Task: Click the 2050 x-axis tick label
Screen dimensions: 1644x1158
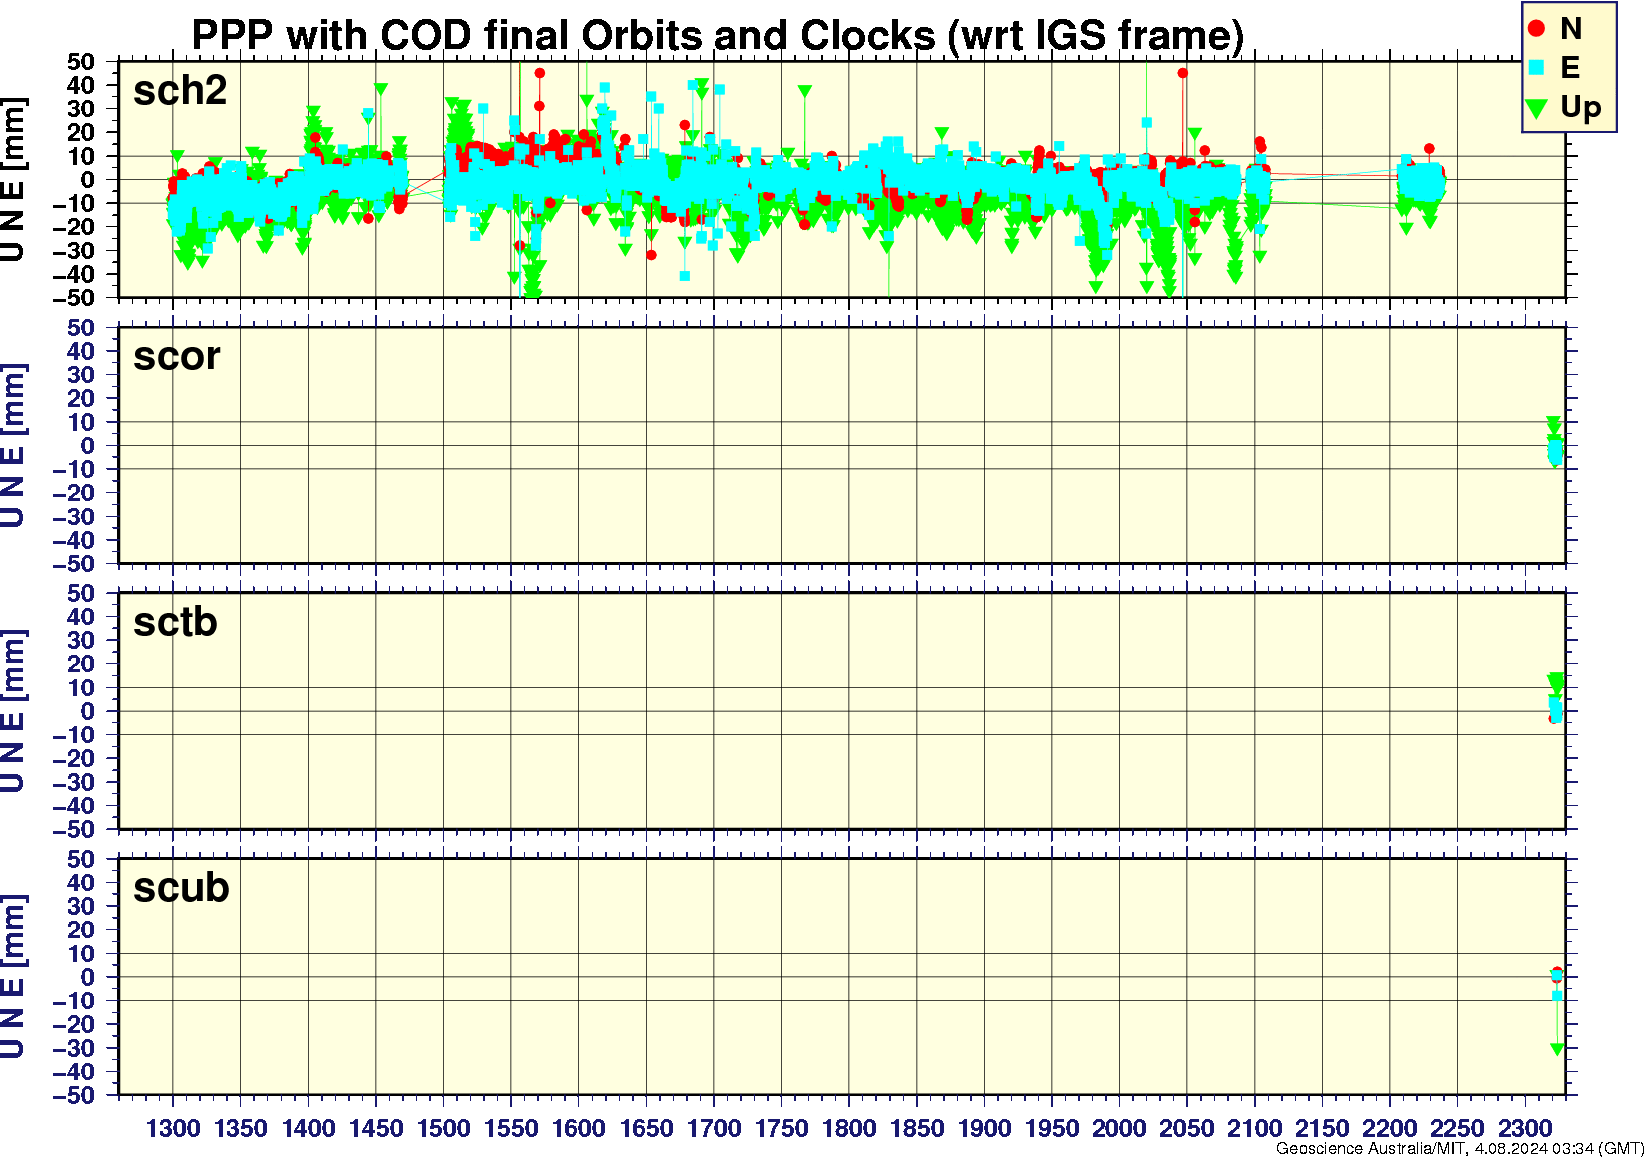Action: [1187, 1128]
